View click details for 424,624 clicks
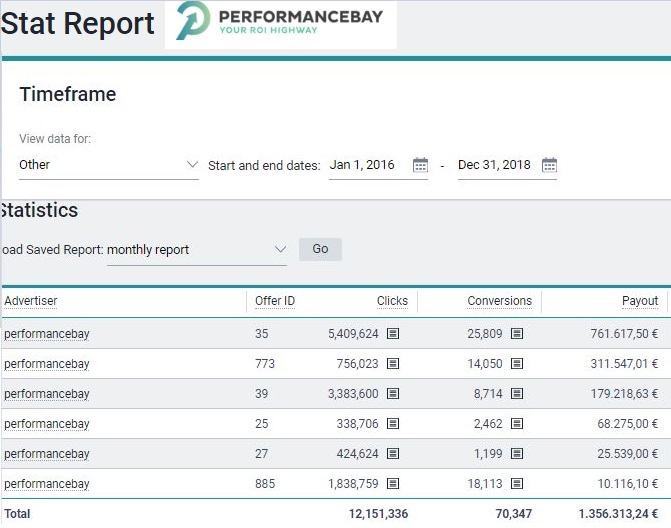 point(393,453)
